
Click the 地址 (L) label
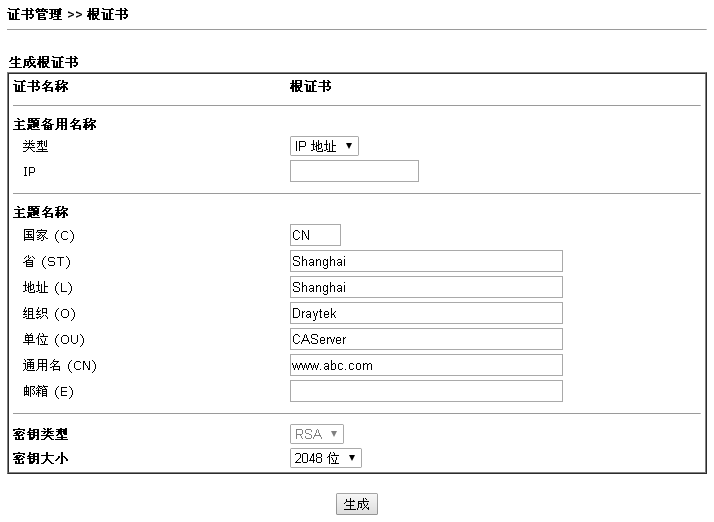pos(48,287)
